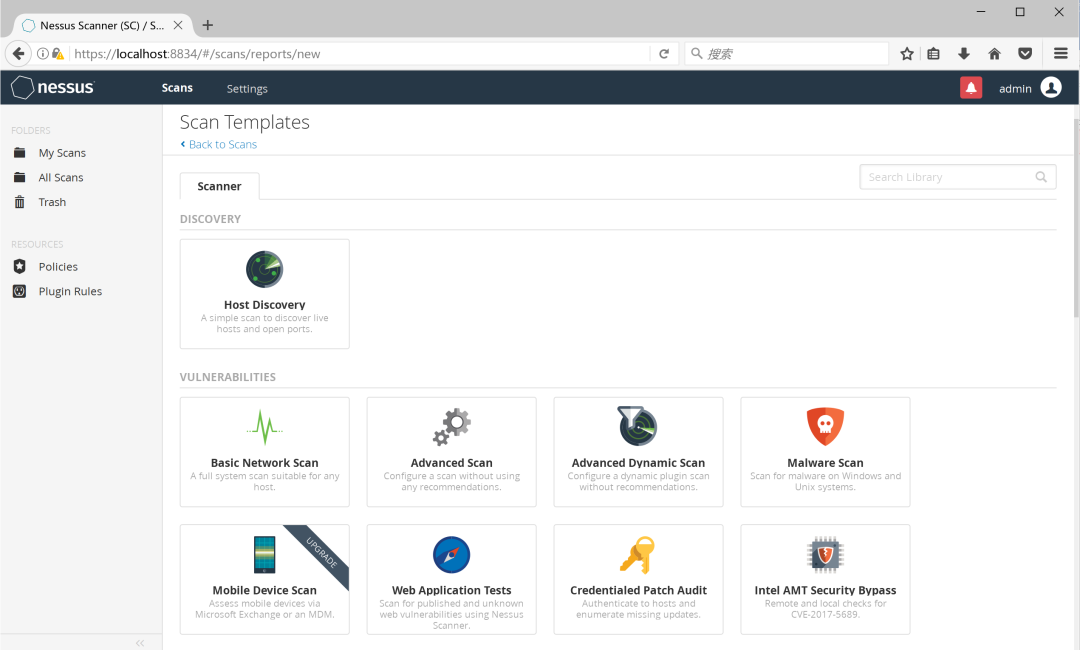Click the admin username label

pyautogui.click(x=1015, y=89)
